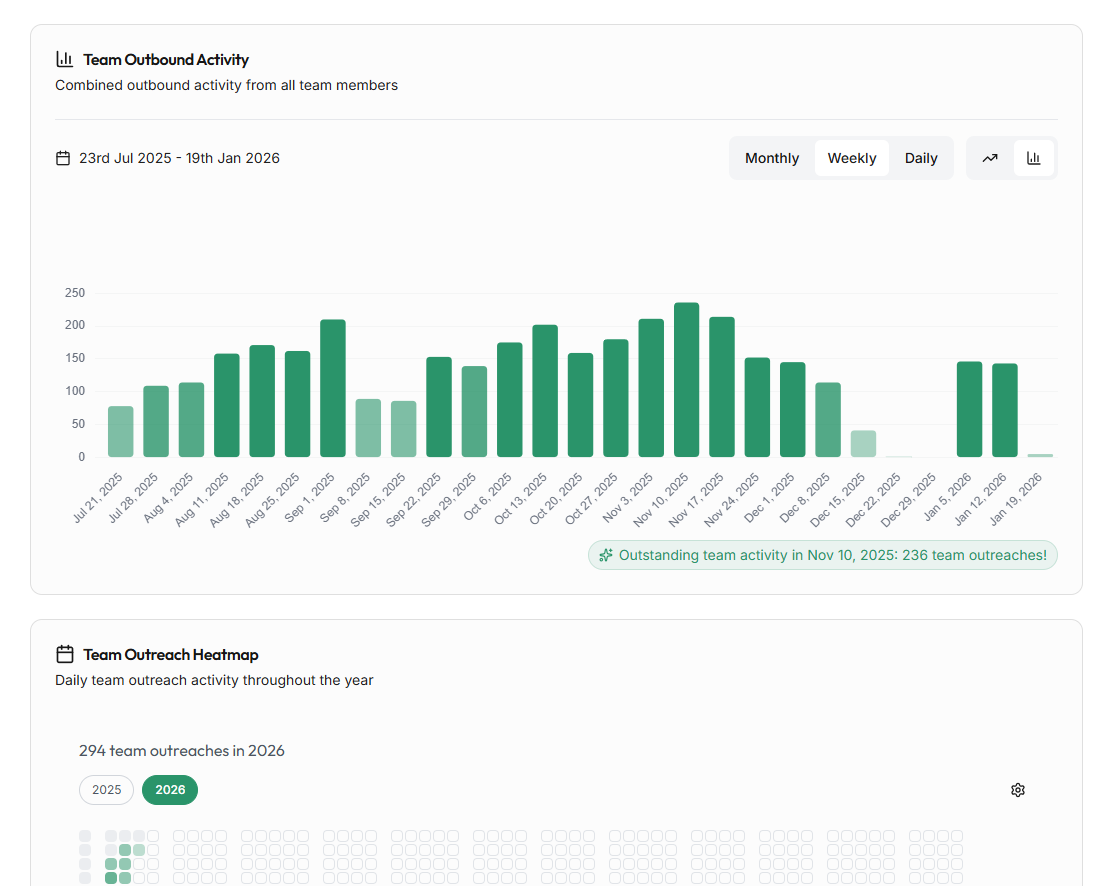Click the Nov 10, 2025 tallest bar
This screenshot has width=1114, height=886.
[686, 380]
